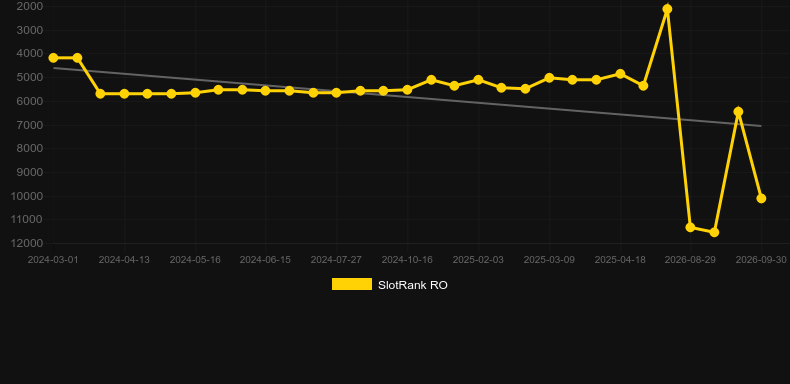Click the y-axis value 10000
The width and height of the screenshot is (790, 384).
(27, 196)
